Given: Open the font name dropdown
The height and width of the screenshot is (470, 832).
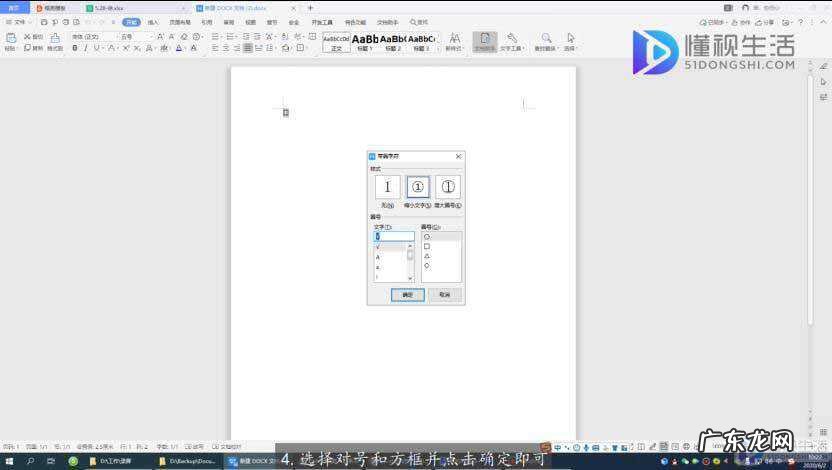Looking at the screenshot, I should coord(92,37).
